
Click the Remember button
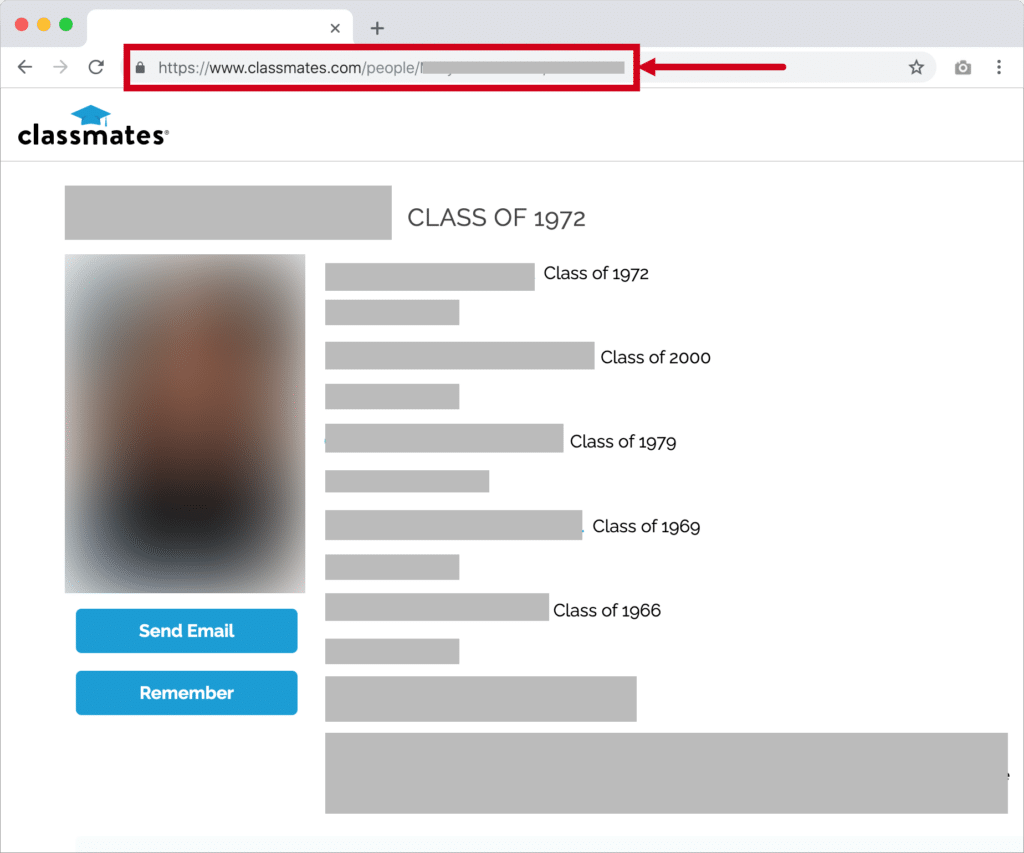[186, 692]
